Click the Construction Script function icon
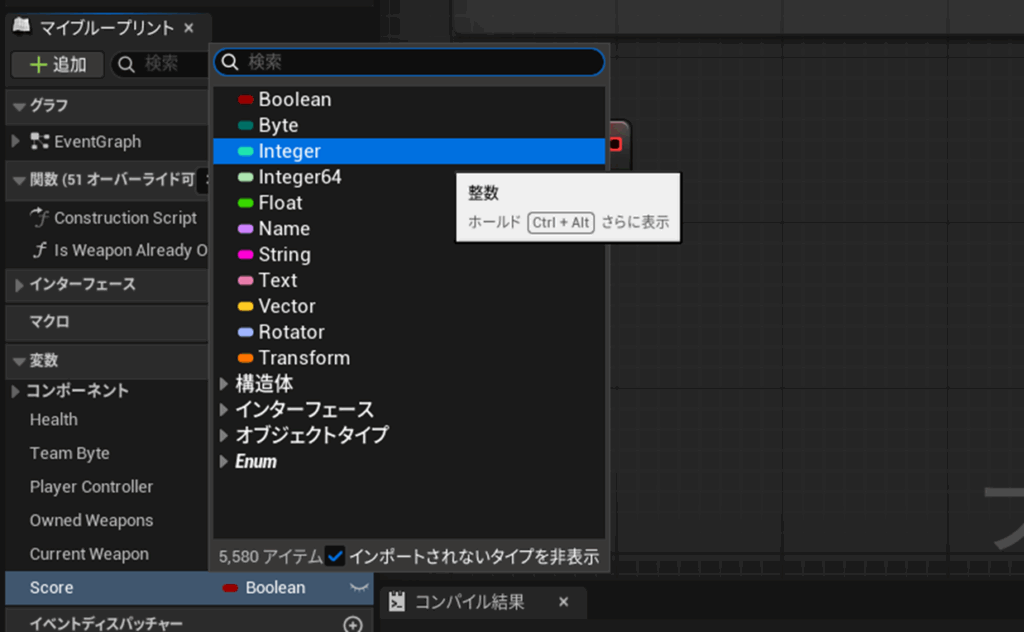 coord(40,218)
